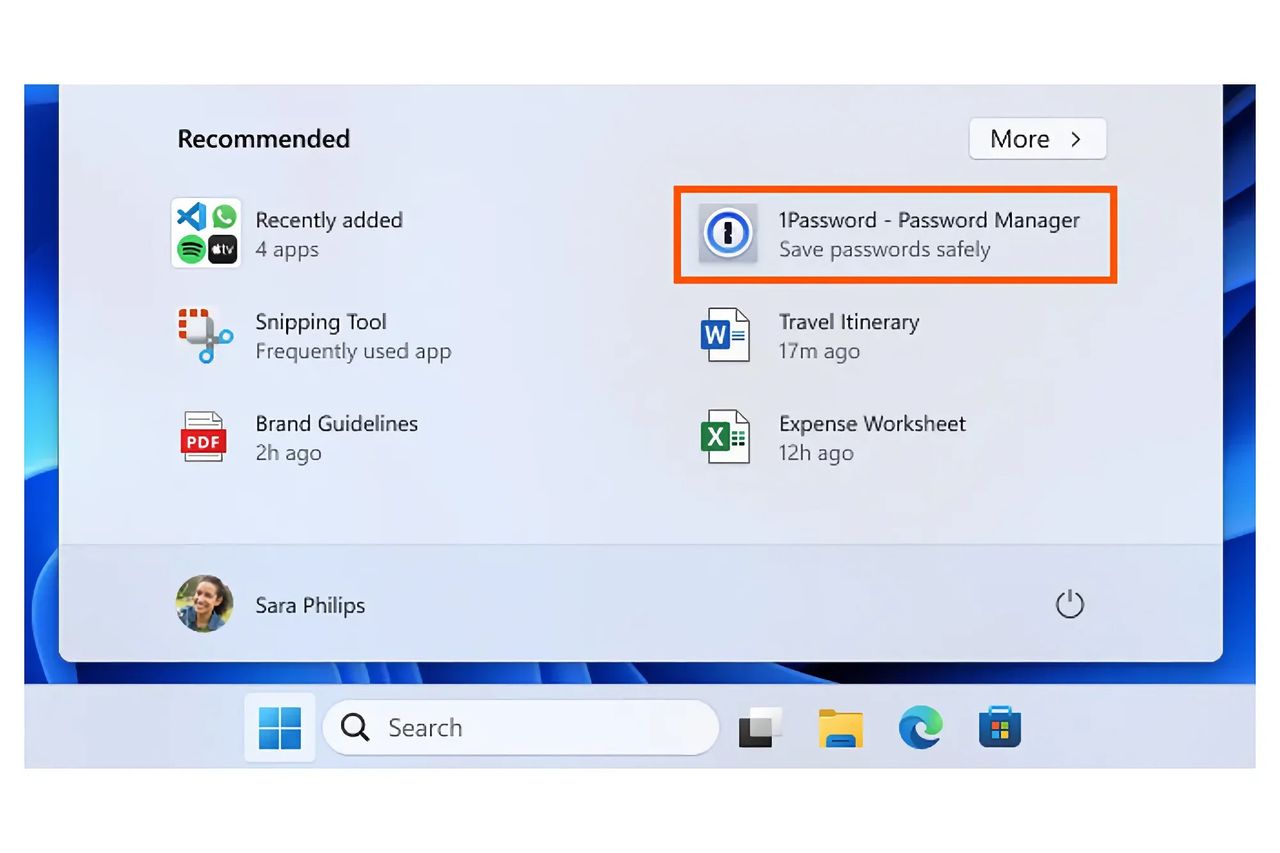Open File Explorer from the taskbar
The image size is (1280, 853).
point(840,727)
